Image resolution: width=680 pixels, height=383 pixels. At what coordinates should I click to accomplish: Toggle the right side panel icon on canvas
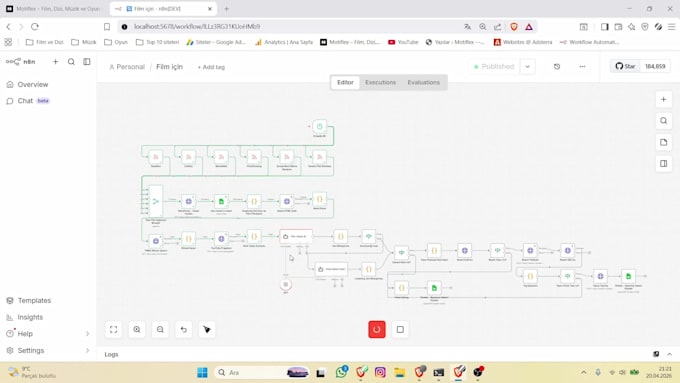[664, 164]
